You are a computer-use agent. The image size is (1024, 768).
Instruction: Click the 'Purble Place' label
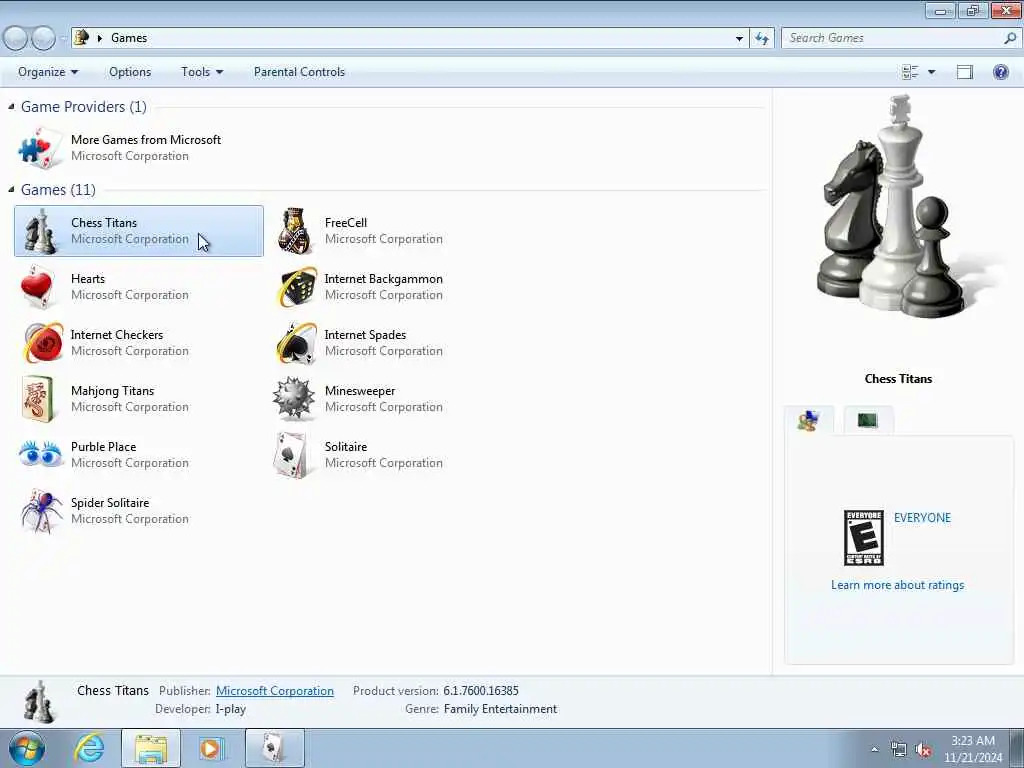(103, 447)
